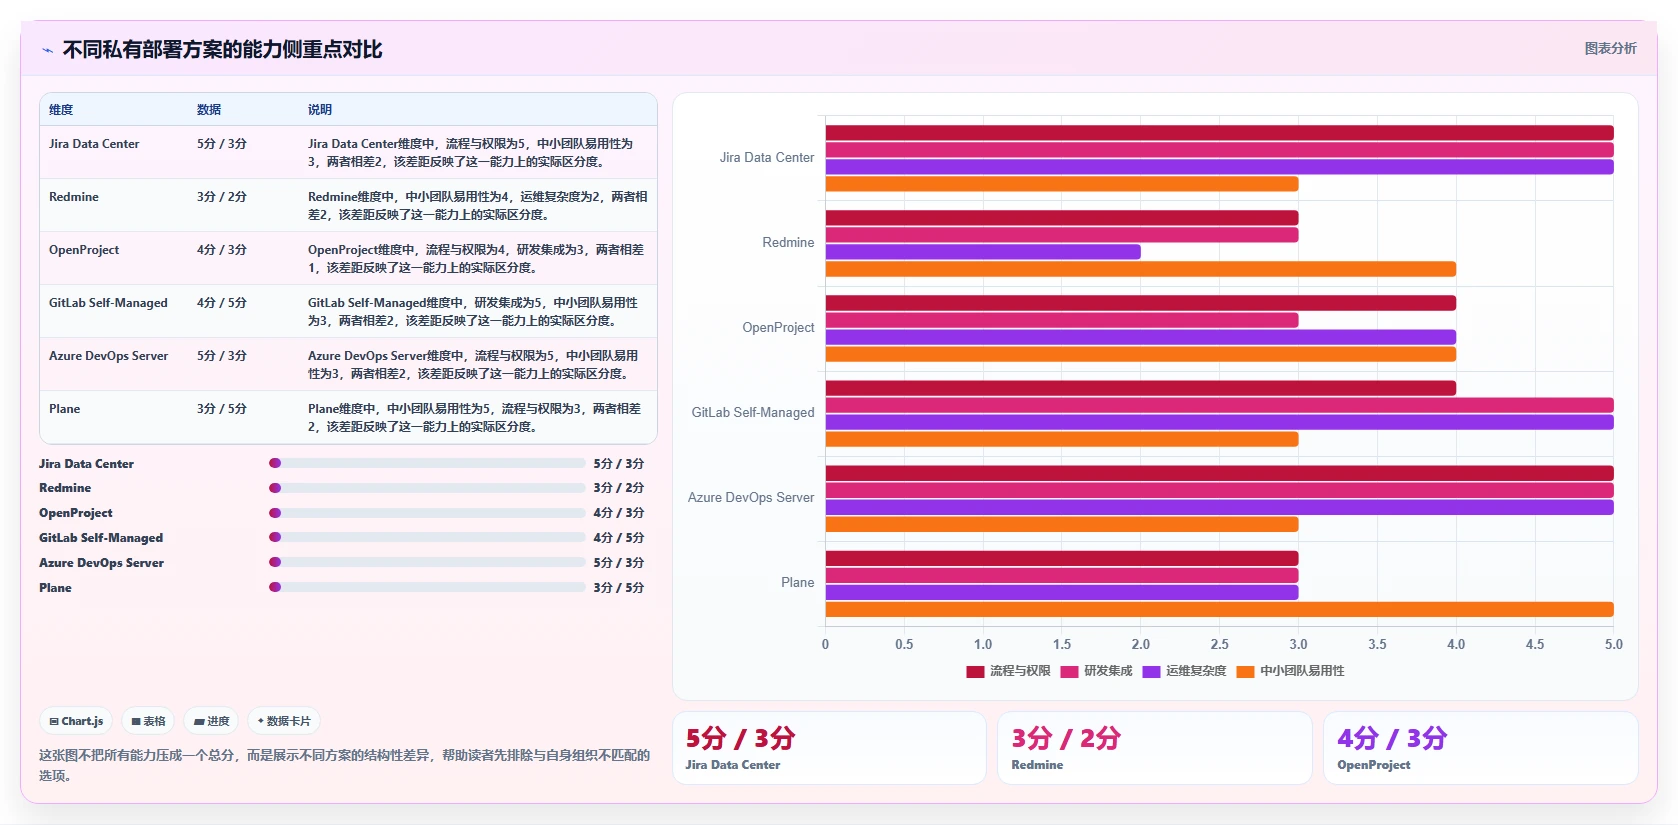Click the GitLab Self-Managed table row name
This screenshot has height=825, width=1678.
click(x=108, y=303)
